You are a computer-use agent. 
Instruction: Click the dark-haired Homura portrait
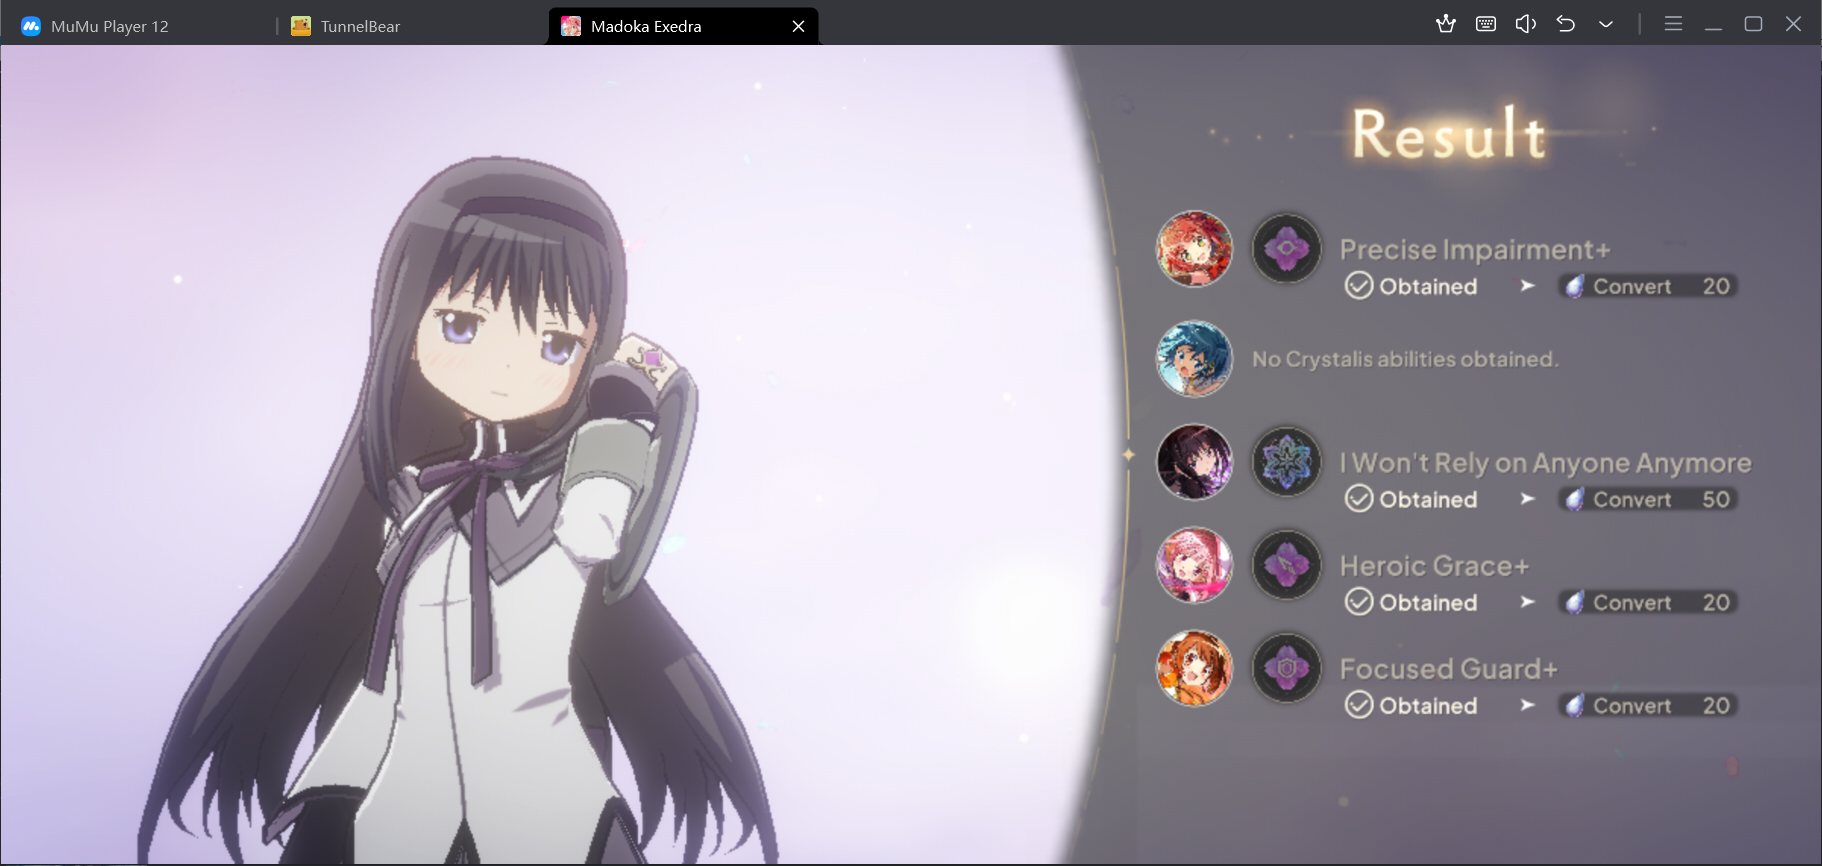tap(1194, 462)
